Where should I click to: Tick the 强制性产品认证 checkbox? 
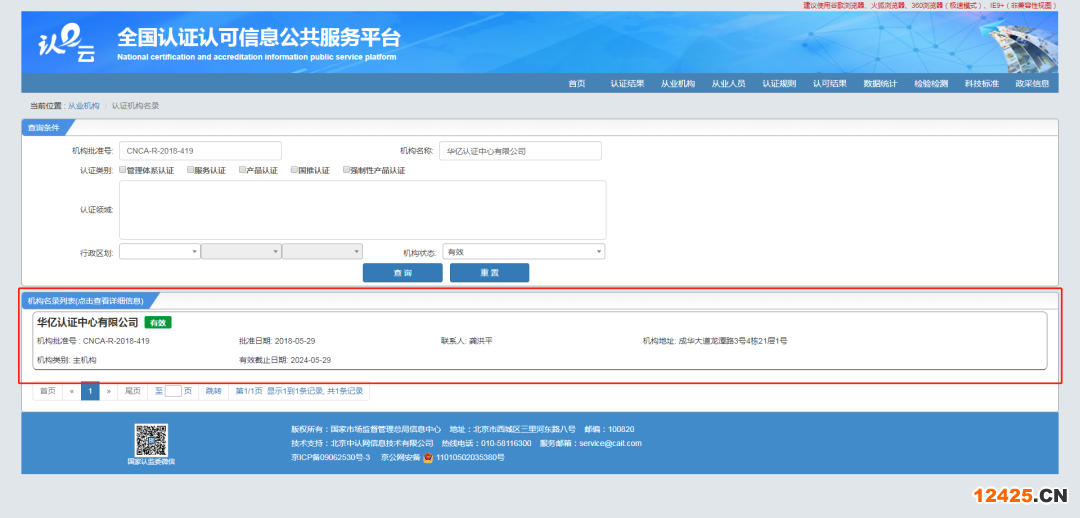click(344, 170)
